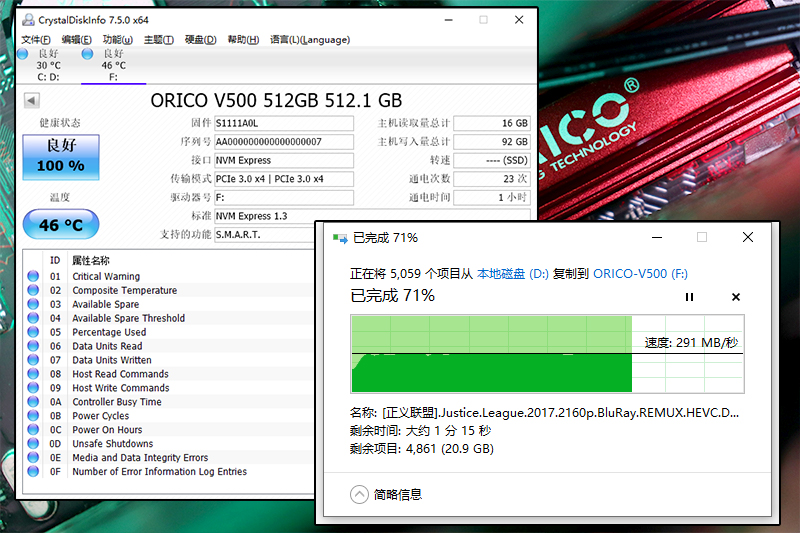Screen dimensions: 800x533
Task: Click the copy speed progress graph
Action: (547, 354)
